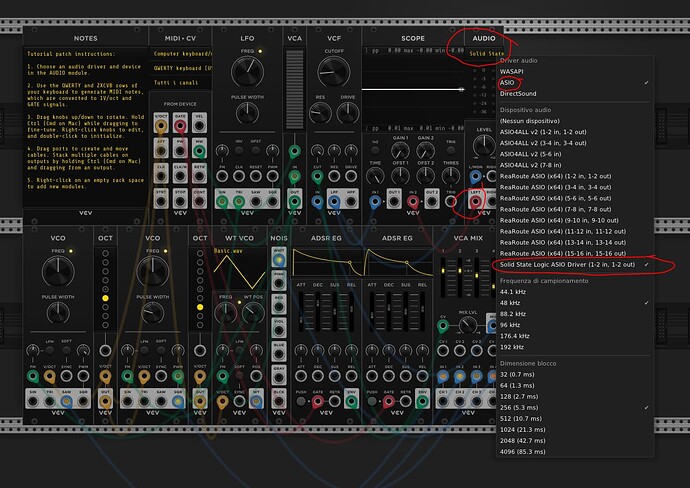This screenshot has width=690, height=488.
Task: Choose the (Nessun dispositivo) menu entry
Action: [574, 121]
